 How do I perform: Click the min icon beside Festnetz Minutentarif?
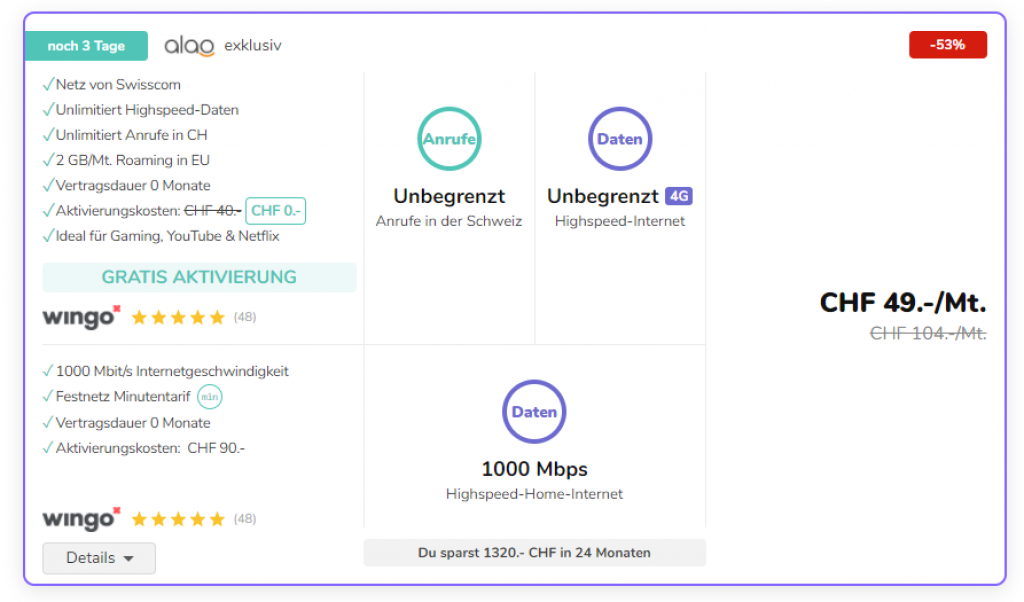(x=209, y=397)
